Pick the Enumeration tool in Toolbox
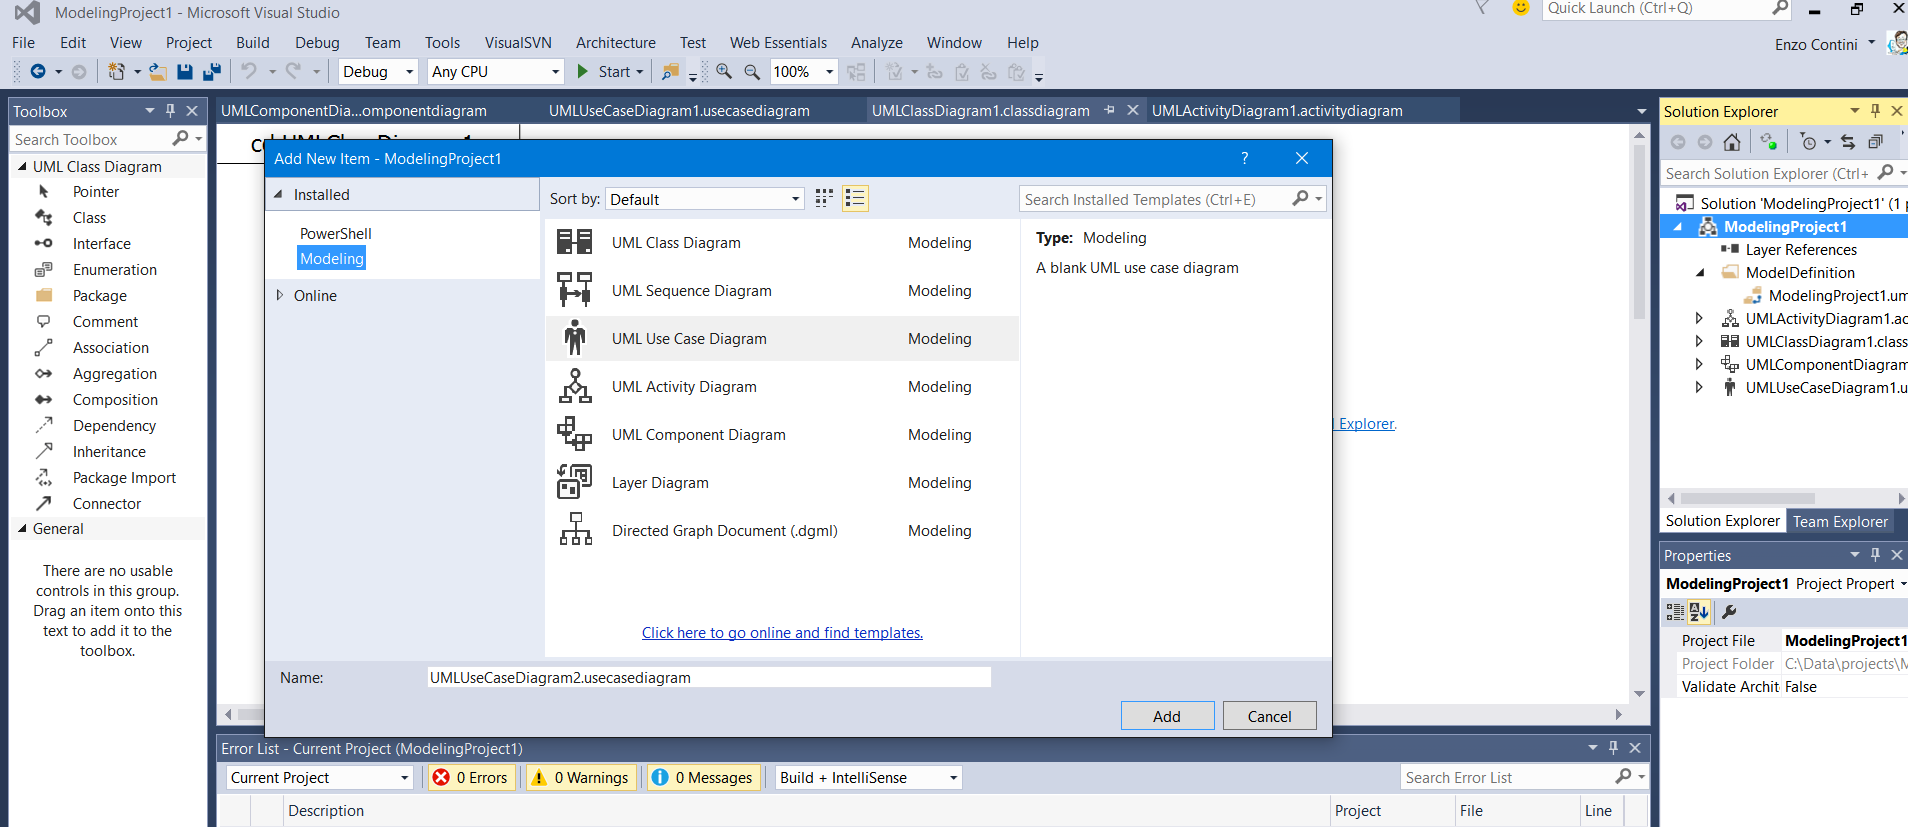The width and height of the screenshot is (1908, 827). click(114, 270)
